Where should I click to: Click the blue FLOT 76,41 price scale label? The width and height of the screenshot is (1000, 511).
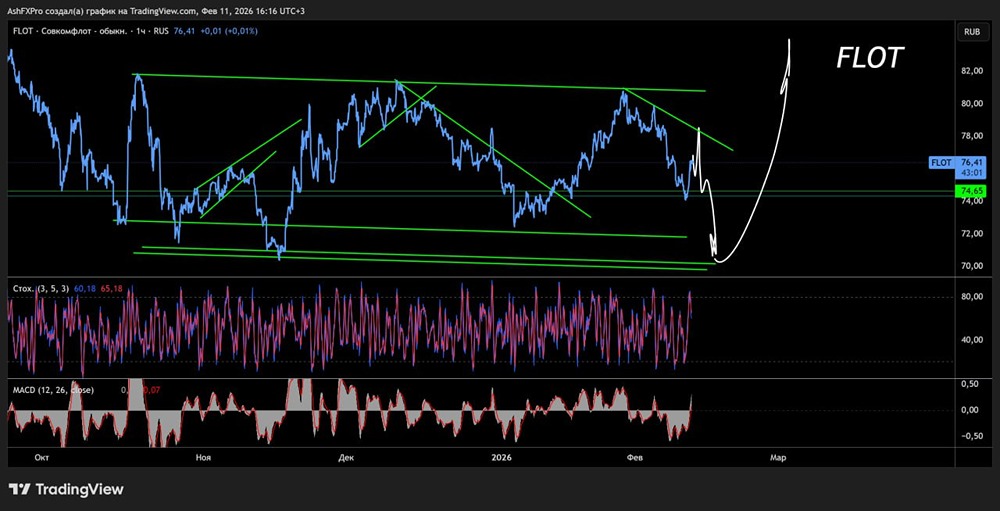(x=959, y=167)
